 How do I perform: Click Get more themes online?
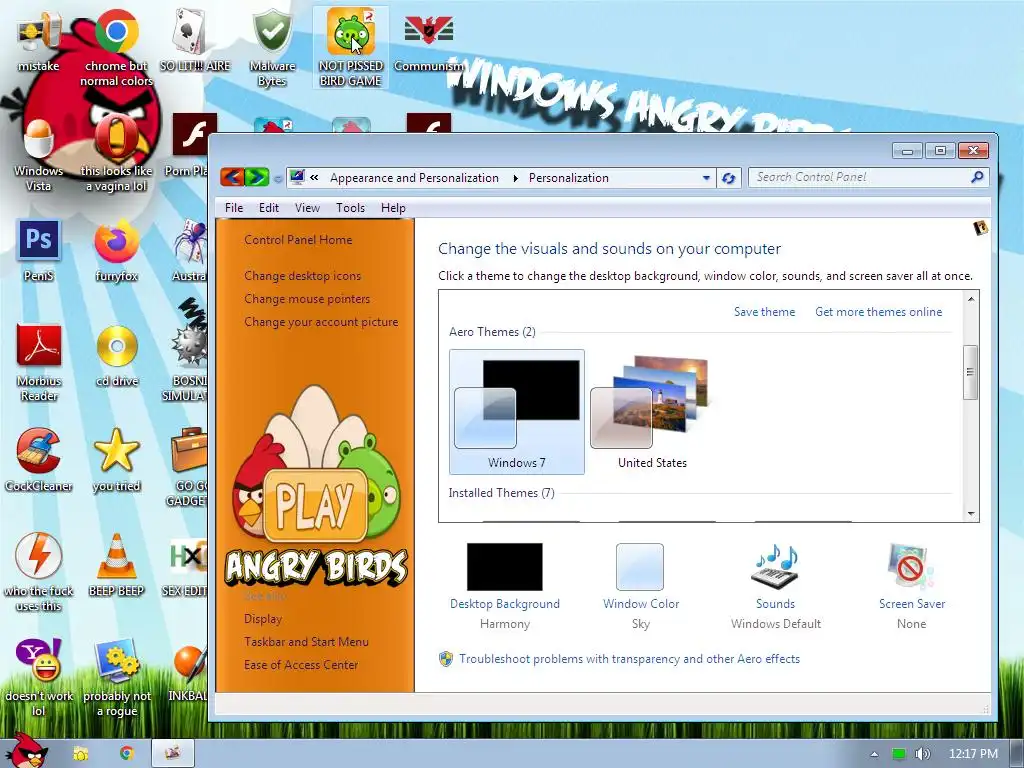click(878, 312)
